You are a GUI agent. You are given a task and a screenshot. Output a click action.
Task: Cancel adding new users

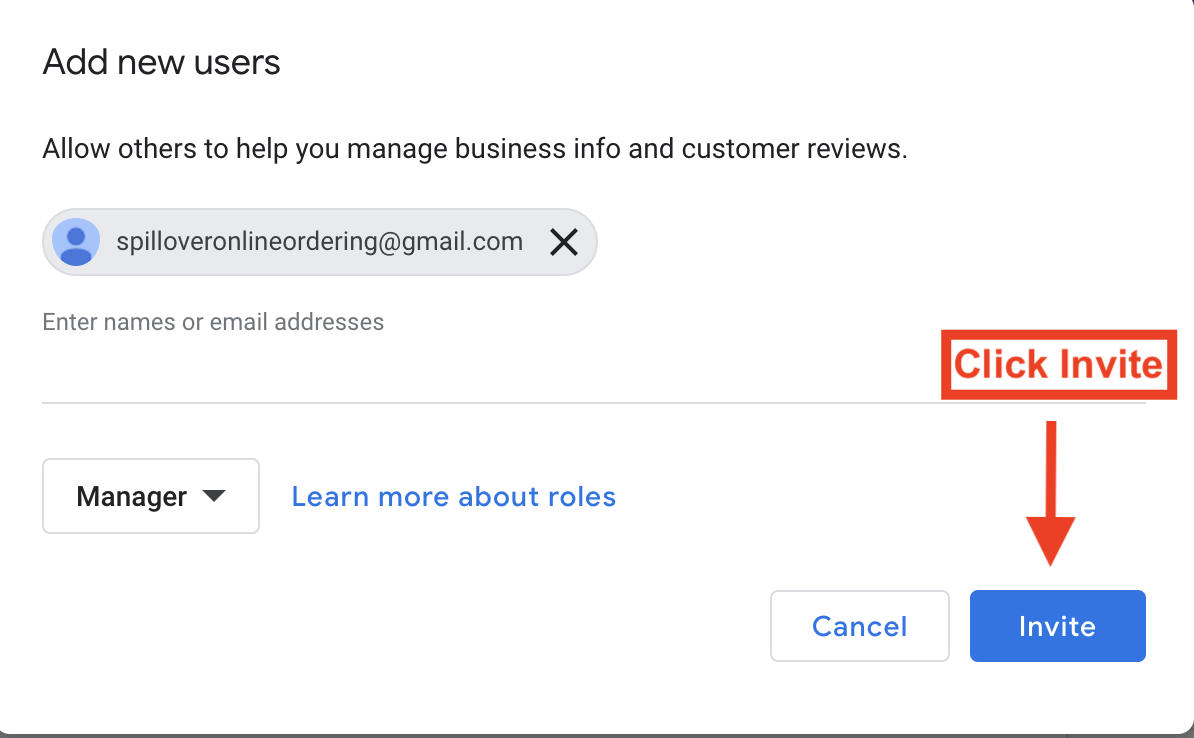click(860, 626)
